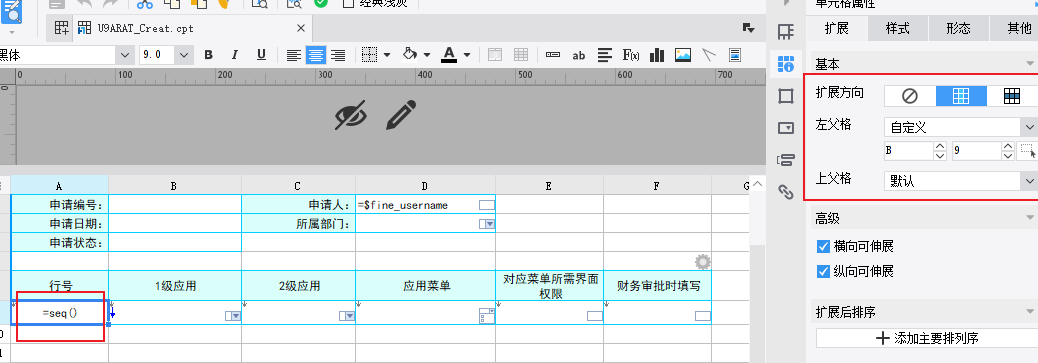
Task: Insert rich text element
Action: pyautogui.click(x=604, y=55)
